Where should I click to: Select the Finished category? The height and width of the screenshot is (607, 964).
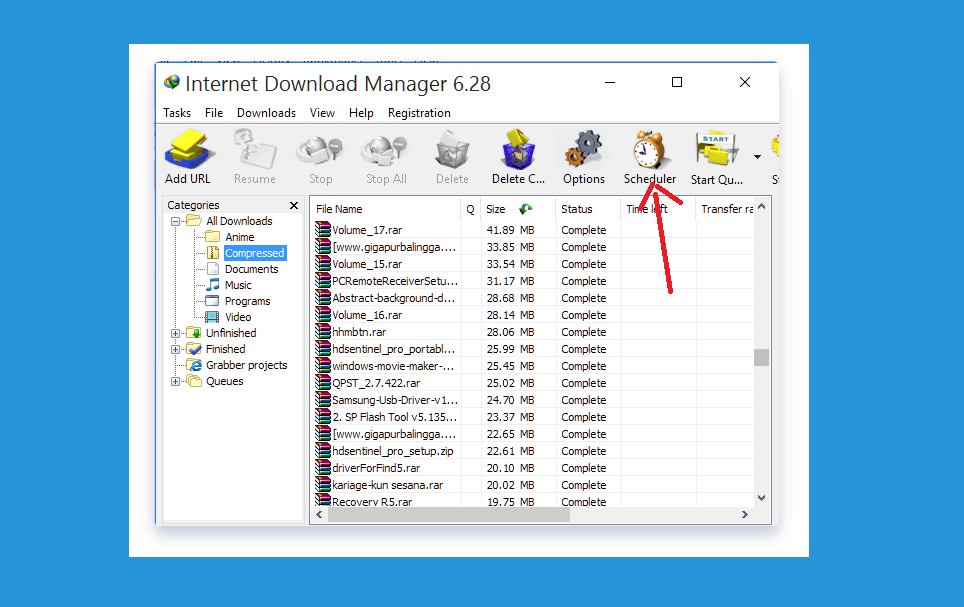226,349
